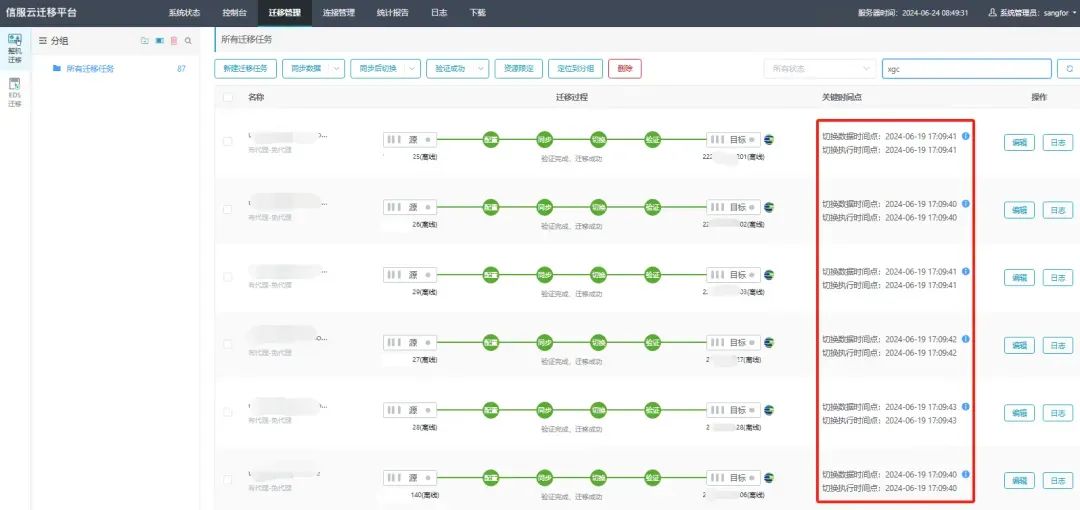This screenshot has height=510, width=1080.
Task: Click the 切换 stage circle in source 29 row
Action: pos(599,274)
